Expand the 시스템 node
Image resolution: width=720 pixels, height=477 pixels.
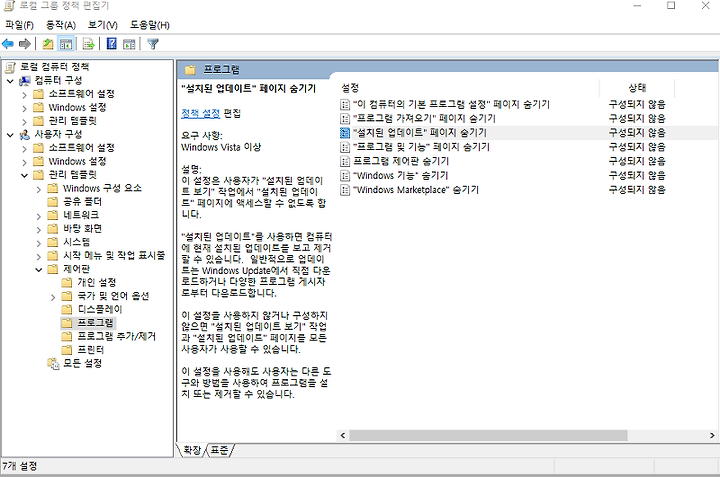(x=39, y=243)
